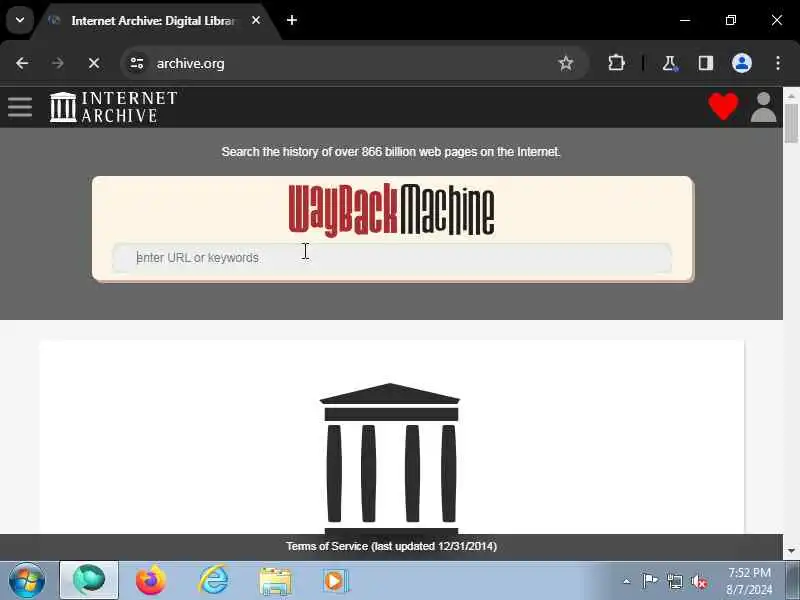
Task: Click the forward navigation arrow
Action: pos(58,63)
